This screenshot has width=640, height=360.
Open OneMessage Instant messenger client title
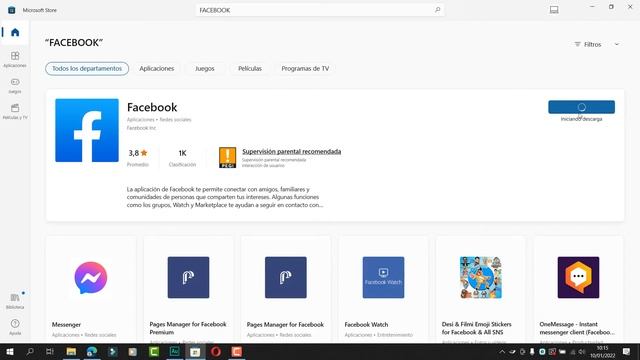[x=577, y=328]
